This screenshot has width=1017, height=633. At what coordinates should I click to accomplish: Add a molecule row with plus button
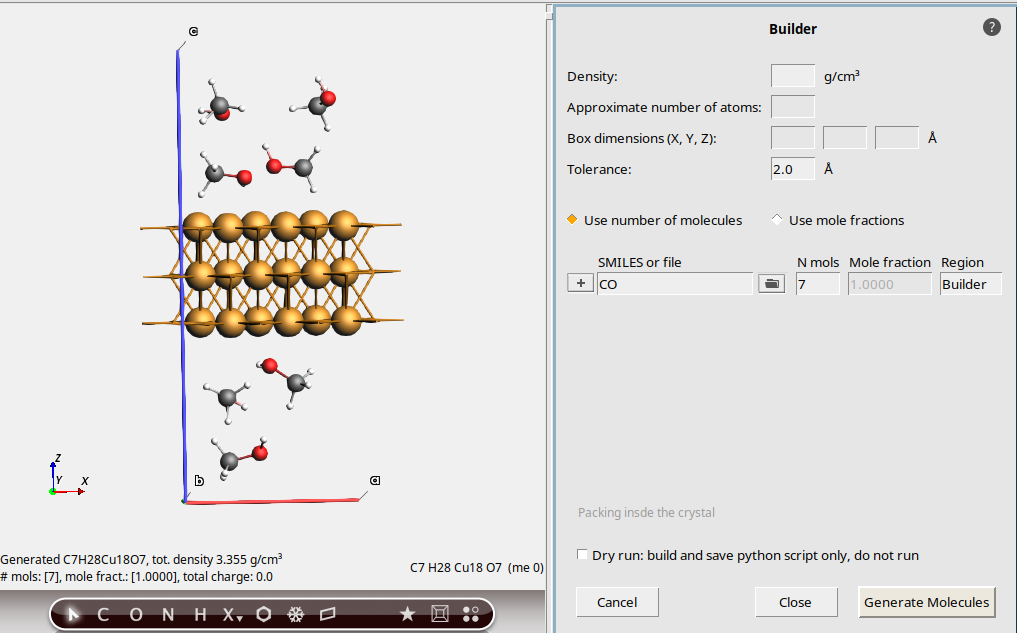pyautogui.click(x=580, y=284)
